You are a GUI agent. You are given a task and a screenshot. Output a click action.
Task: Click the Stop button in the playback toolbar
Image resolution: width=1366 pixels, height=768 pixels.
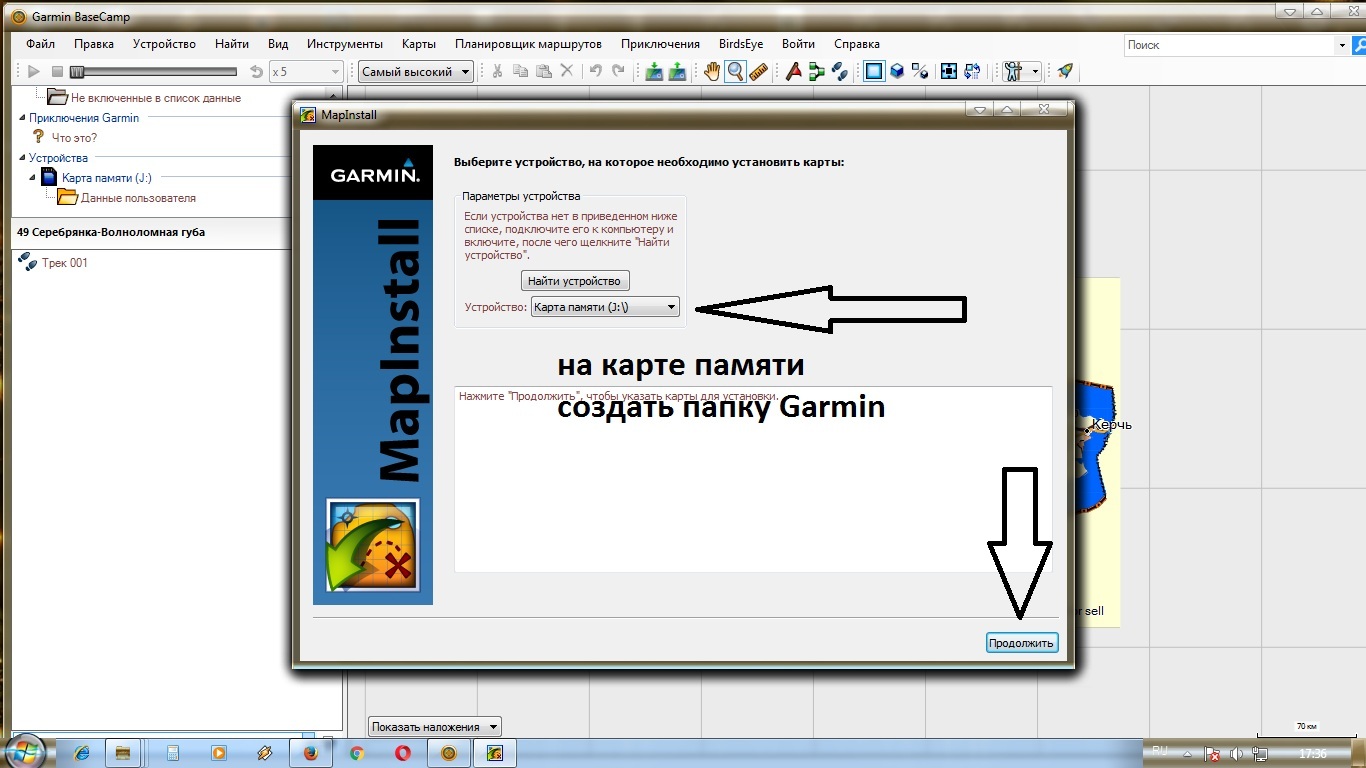tap(57, 72)
